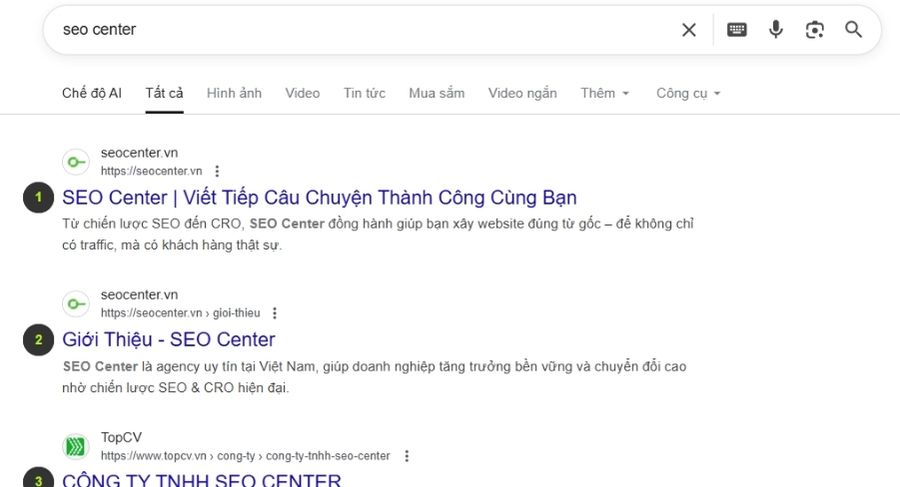Select the Tất cả tab
Image resolution: width=900 pixels, height=487 pixels.
164,93
